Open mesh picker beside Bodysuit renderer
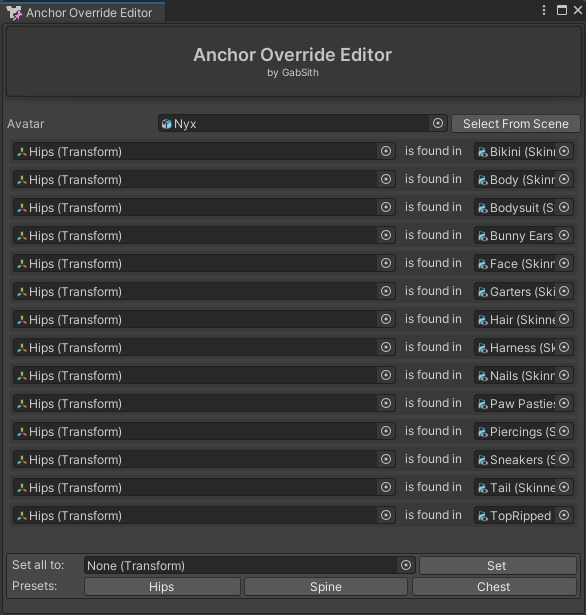This screenshot has height=615, width=586. click(564, 207)
